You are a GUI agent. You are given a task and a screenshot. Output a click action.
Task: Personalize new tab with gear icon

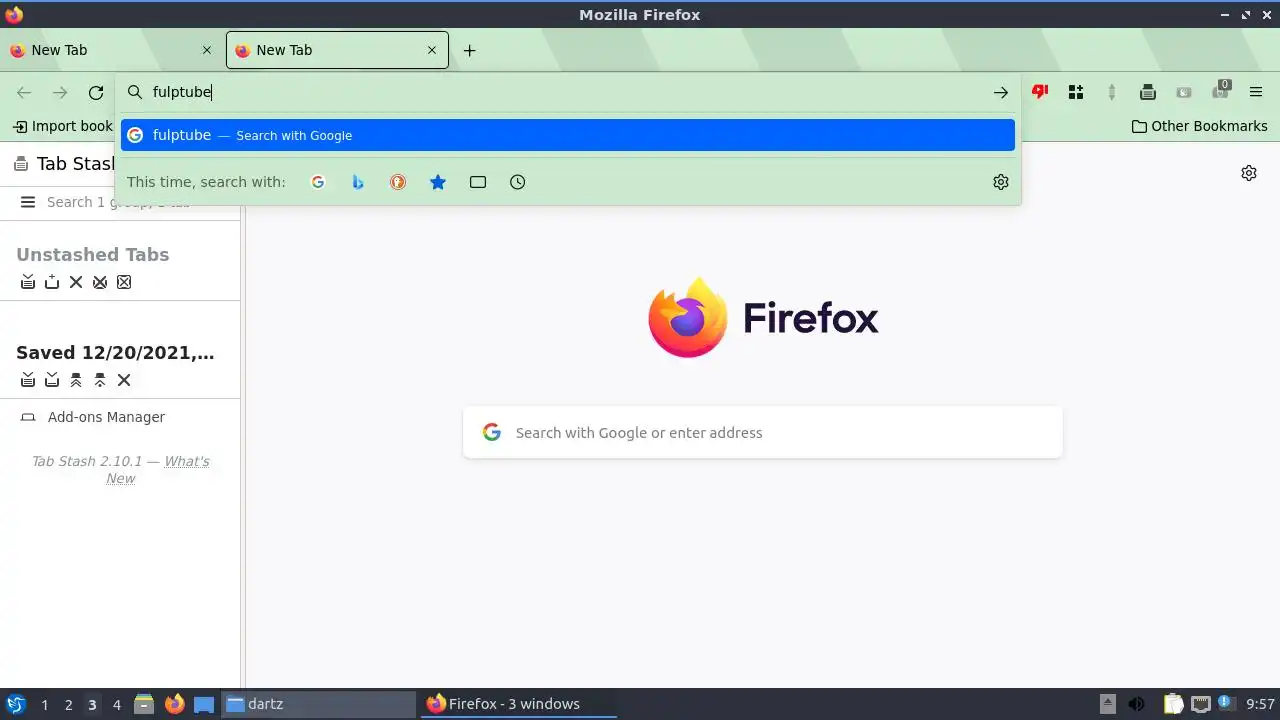(x=1249, y=173)
